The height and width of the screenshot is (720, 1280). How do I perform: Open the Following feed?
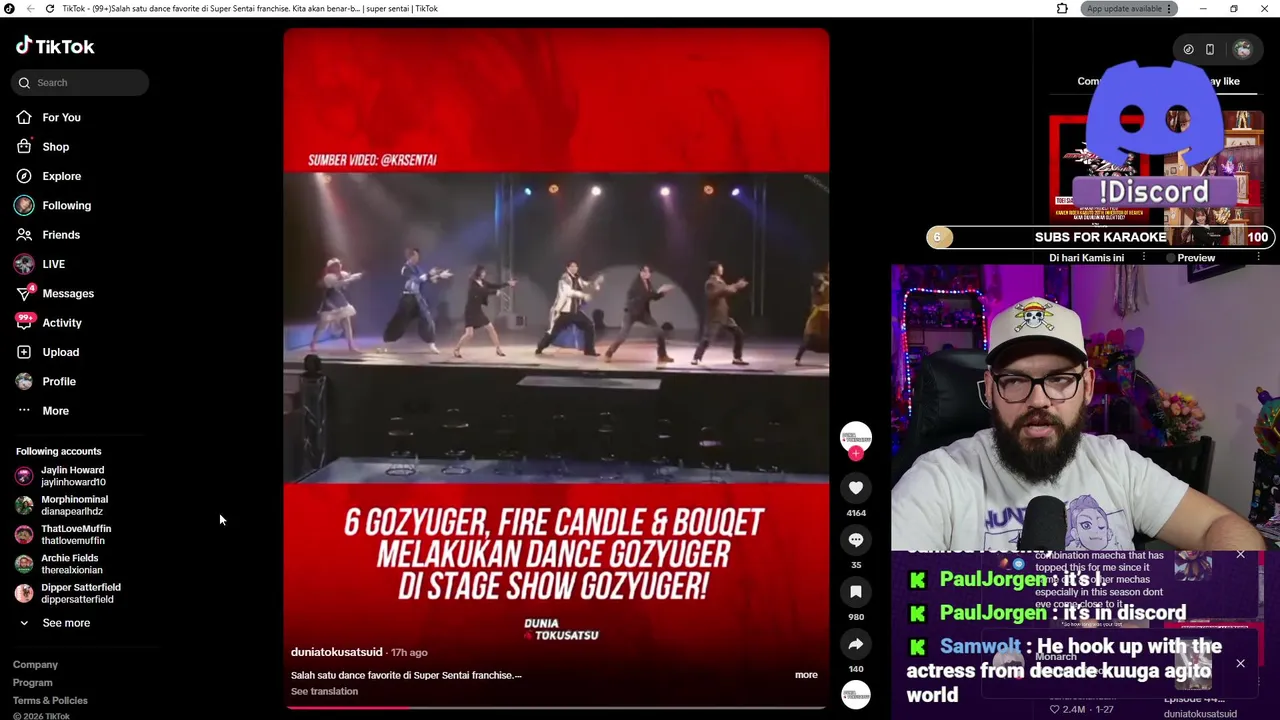[66, 206]
